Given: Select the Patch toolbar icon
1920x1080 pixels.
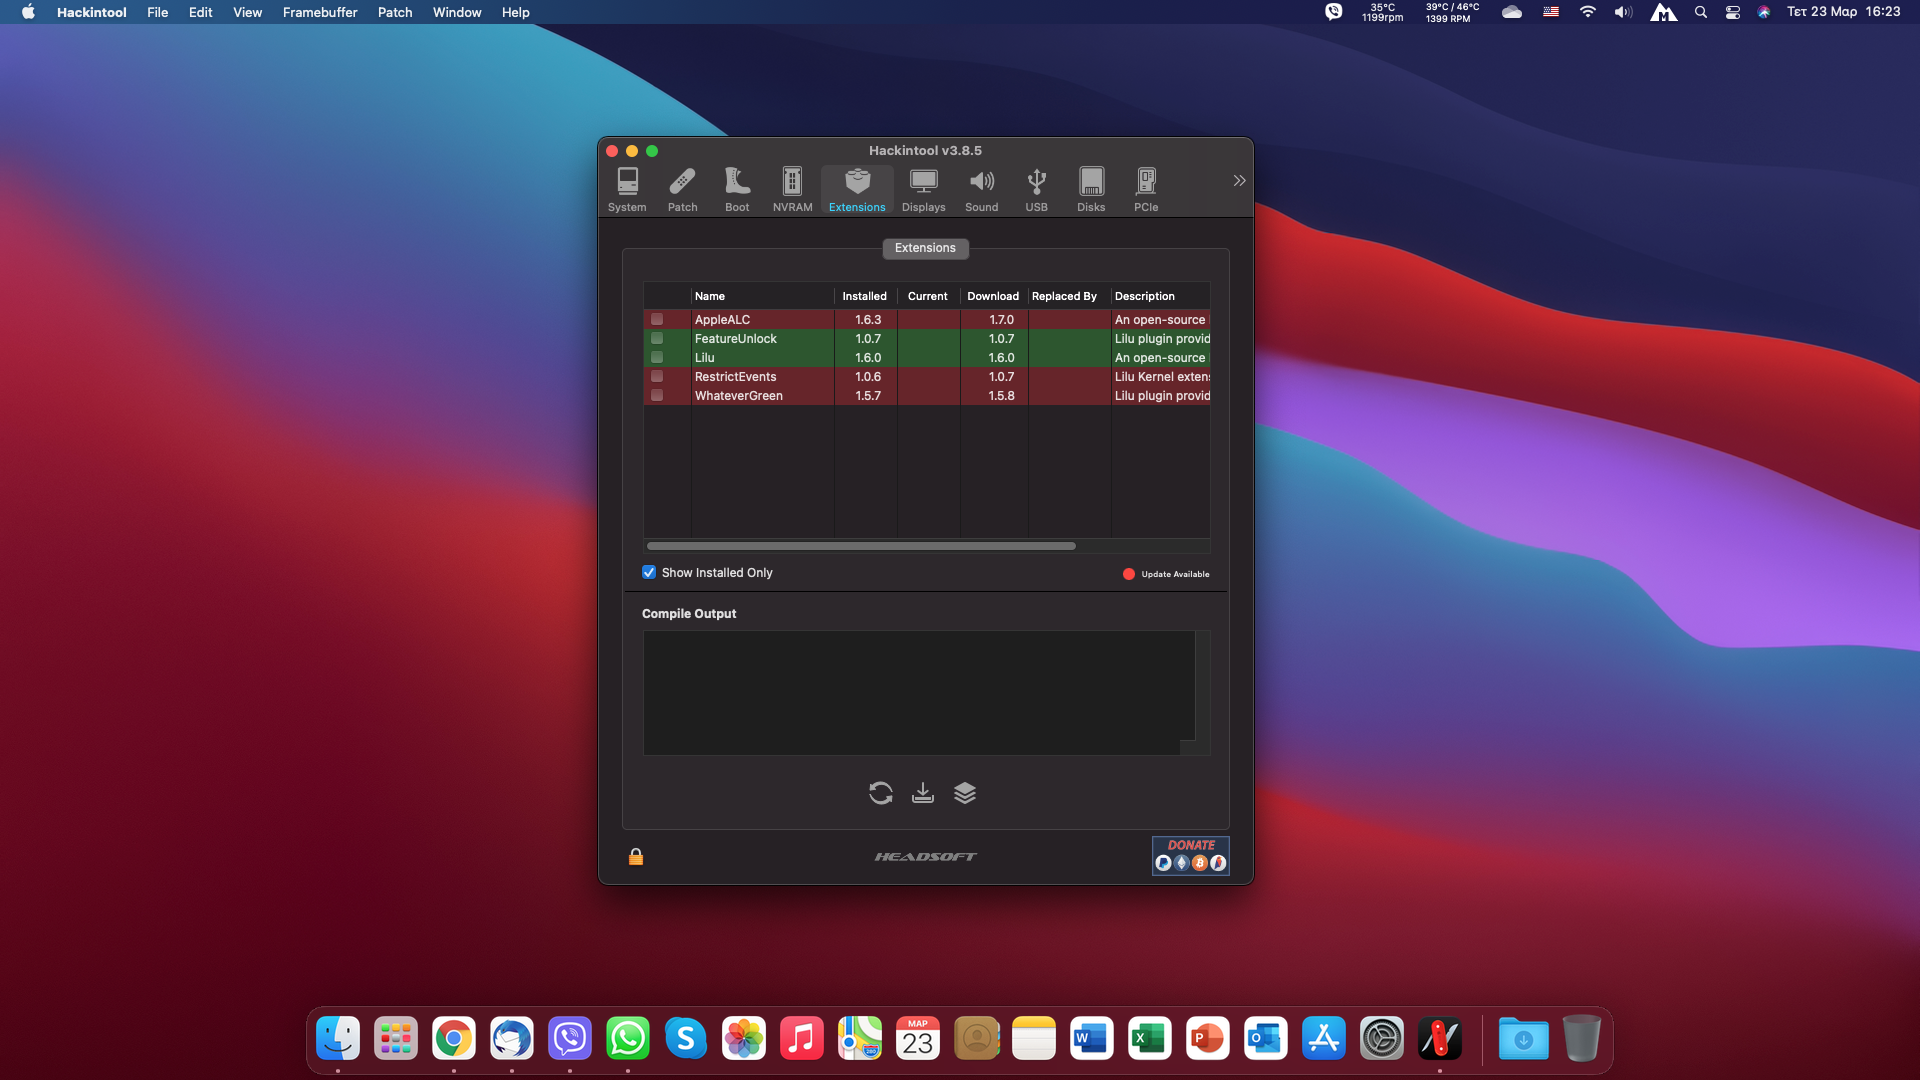Looking at the screenshot, I should click(682, 189).
